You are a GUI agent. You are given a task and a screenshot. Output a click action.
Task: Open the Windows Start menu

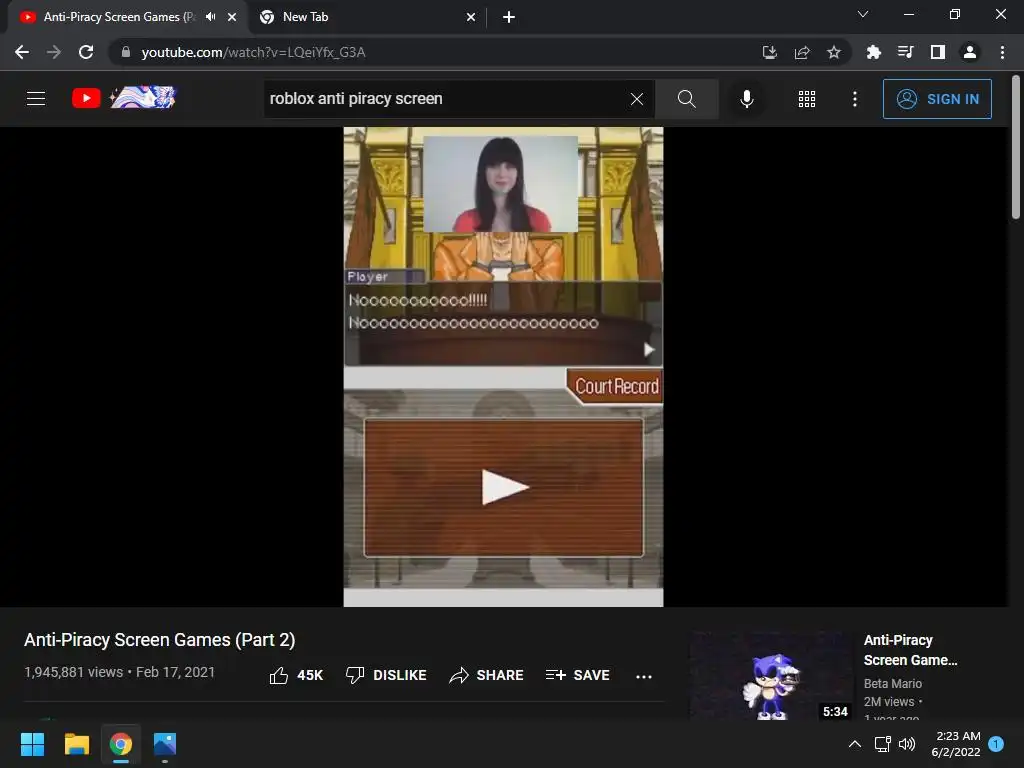(x=33, y=744)
